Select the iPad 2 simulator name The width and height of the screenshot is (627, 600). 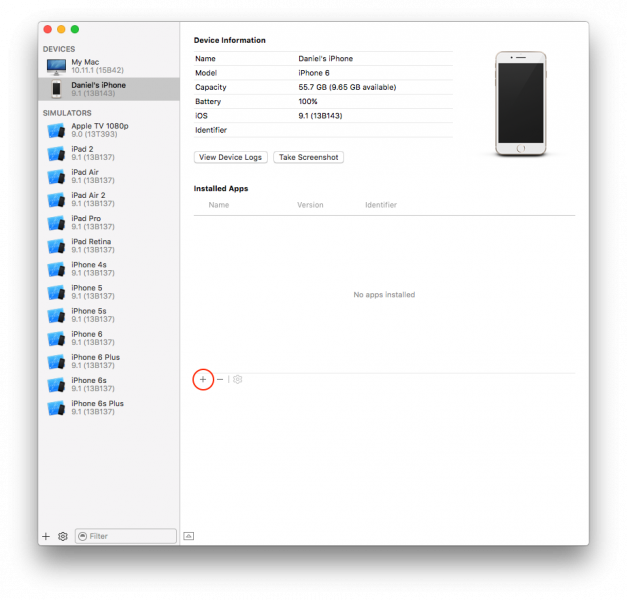[x=82, y=149]
